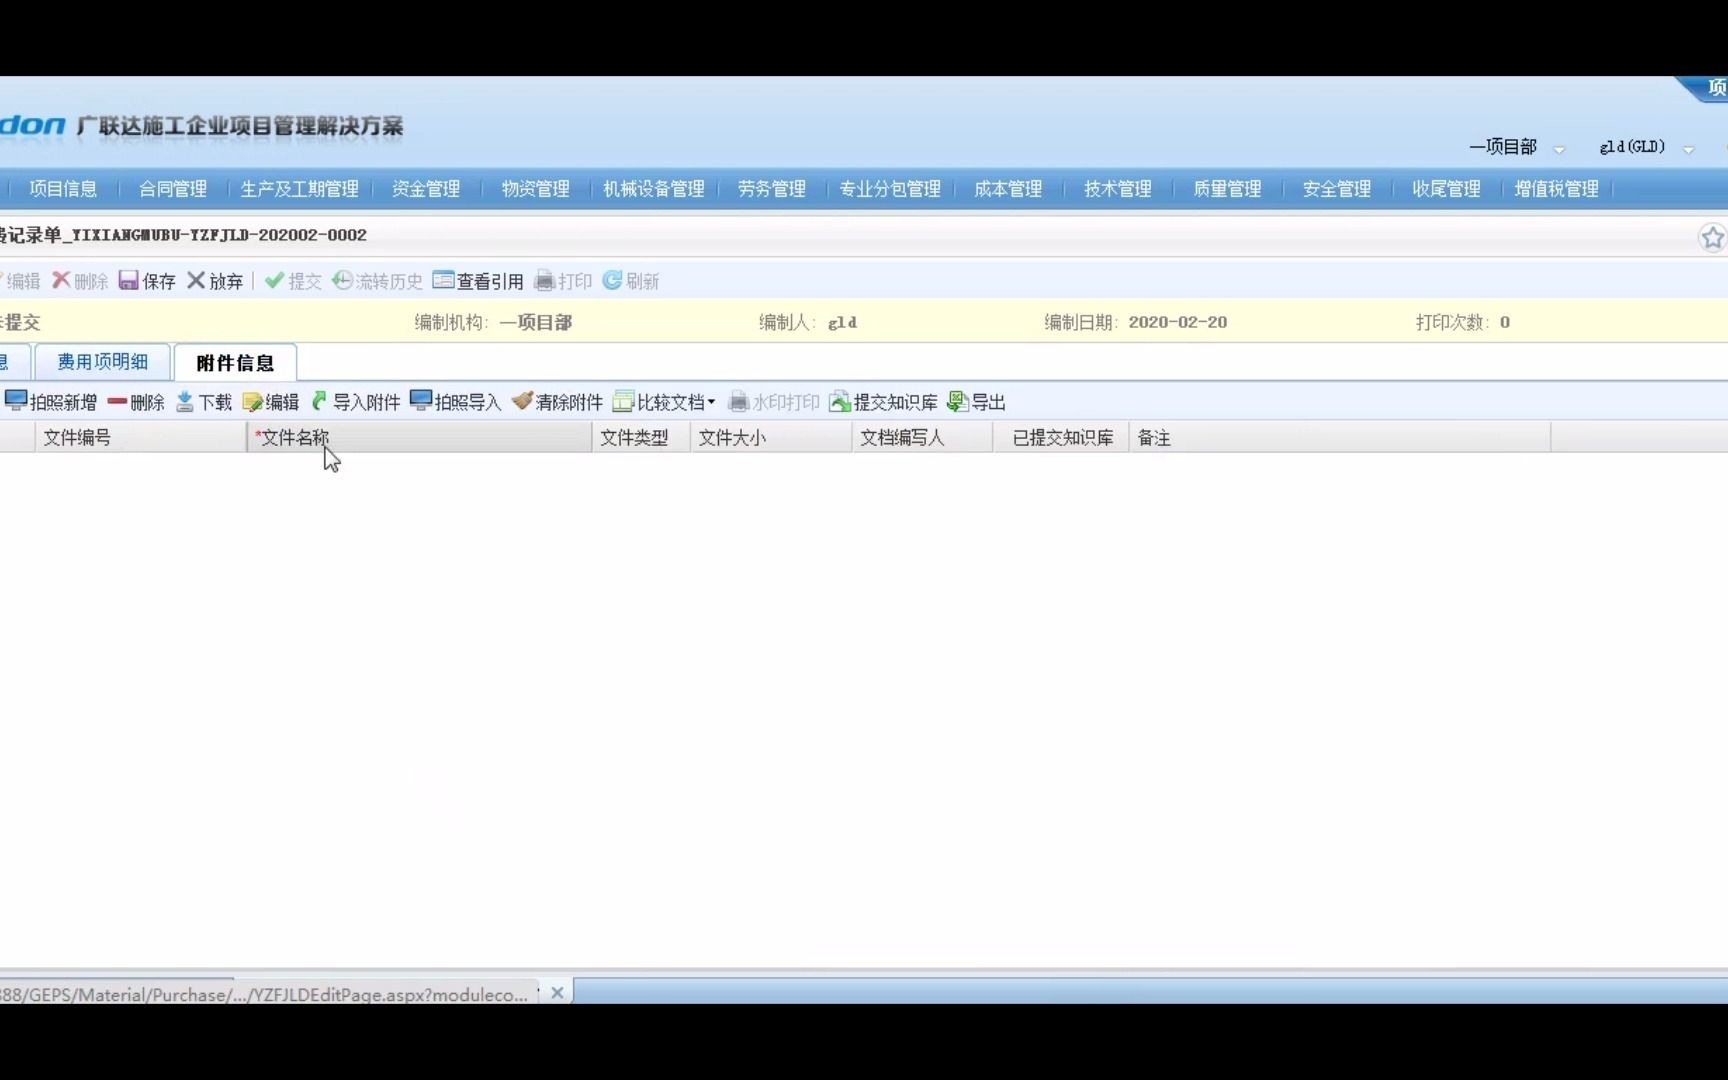Open the 收尾管理 menu
Screen dimensions: 1728x1080
1446,189
